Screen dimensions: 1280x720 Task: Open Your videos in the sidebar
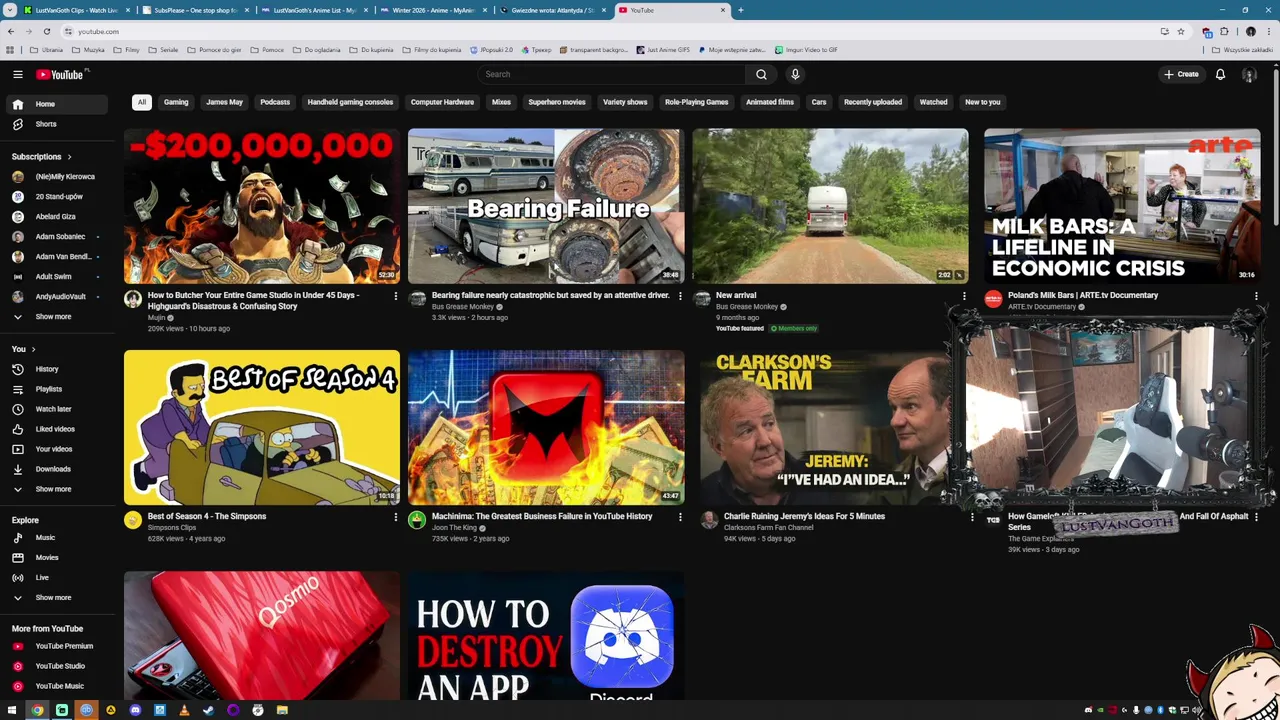point(56,449)
